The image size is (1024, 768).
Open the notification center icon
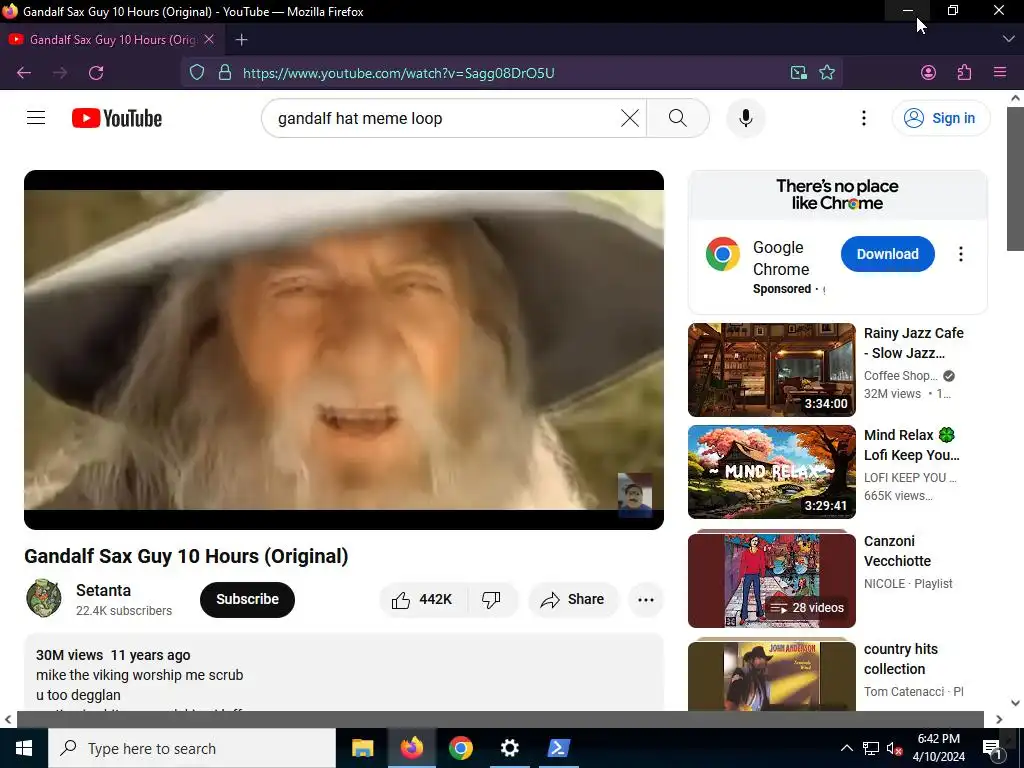click(991, 748)
